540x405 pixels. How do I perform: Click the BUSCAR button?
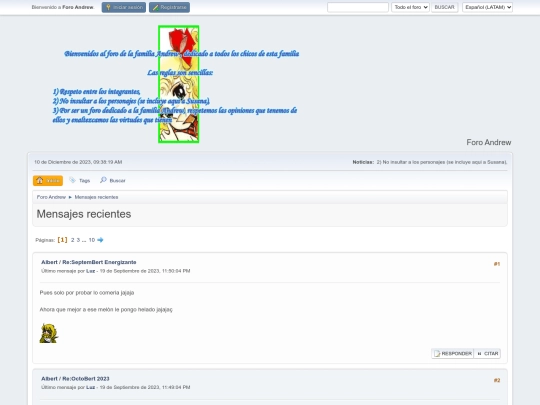(x=445, y=7)
